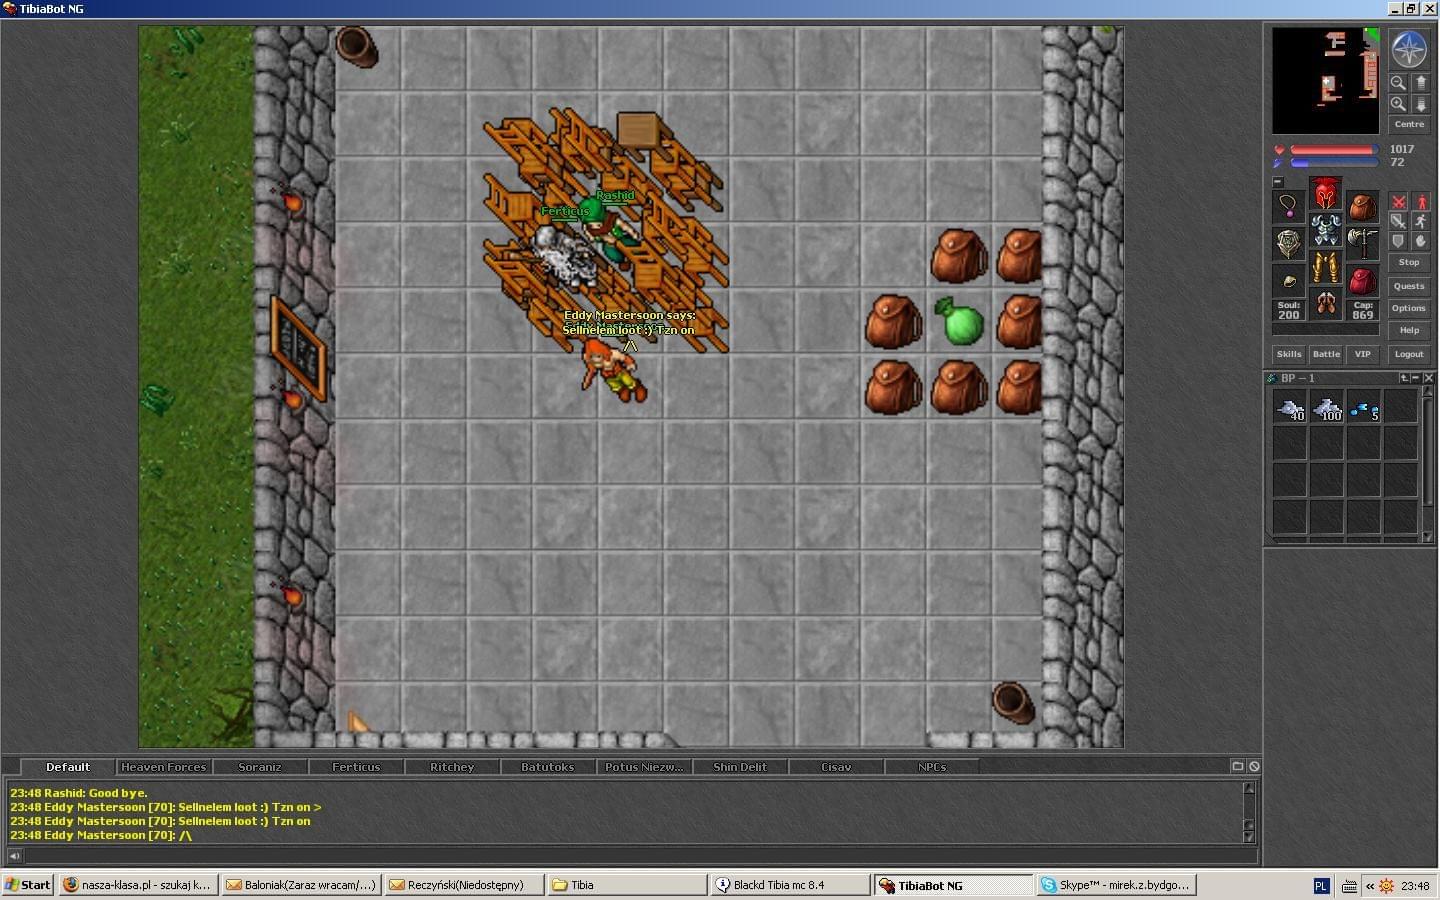1440x900 pixels.
Task: Minimize the BP - 1 container
Action: coord(1416,378)
